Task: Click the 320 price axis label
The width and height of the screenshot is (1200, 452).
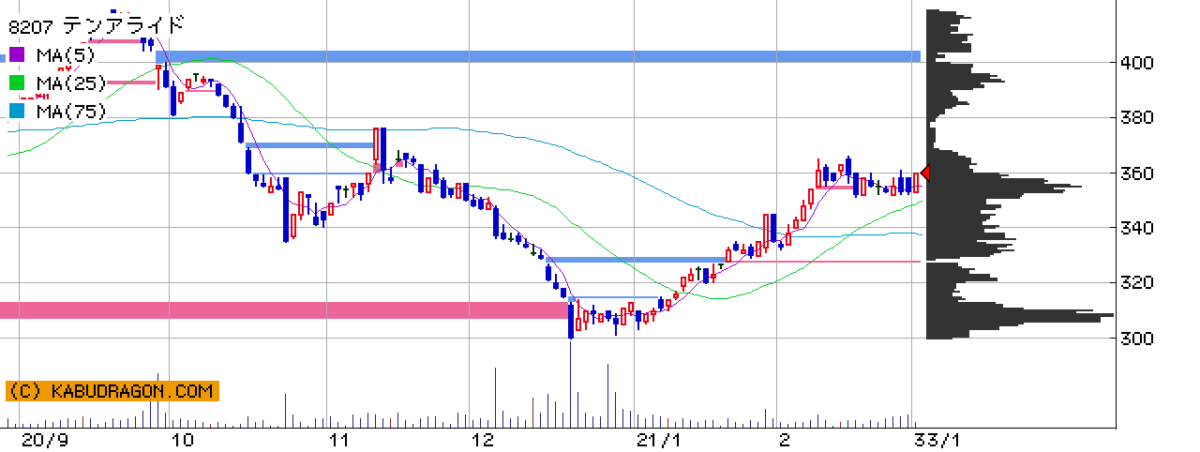Action: pyautogui.click(x=1138, y=284)
